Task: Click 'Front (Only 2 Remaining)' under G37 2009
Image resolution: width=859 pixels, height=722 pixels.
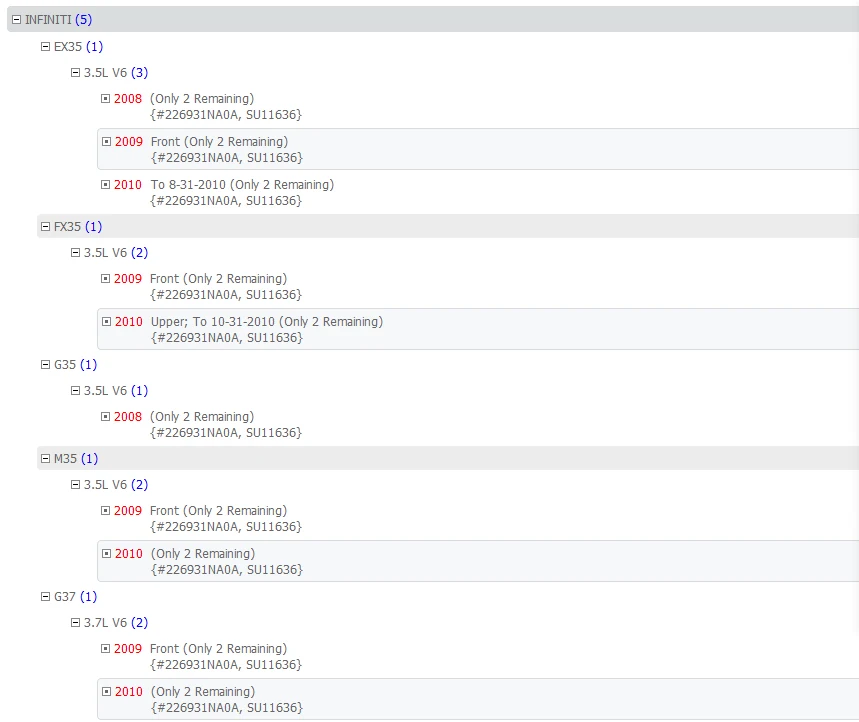Action: pos(219,649)
